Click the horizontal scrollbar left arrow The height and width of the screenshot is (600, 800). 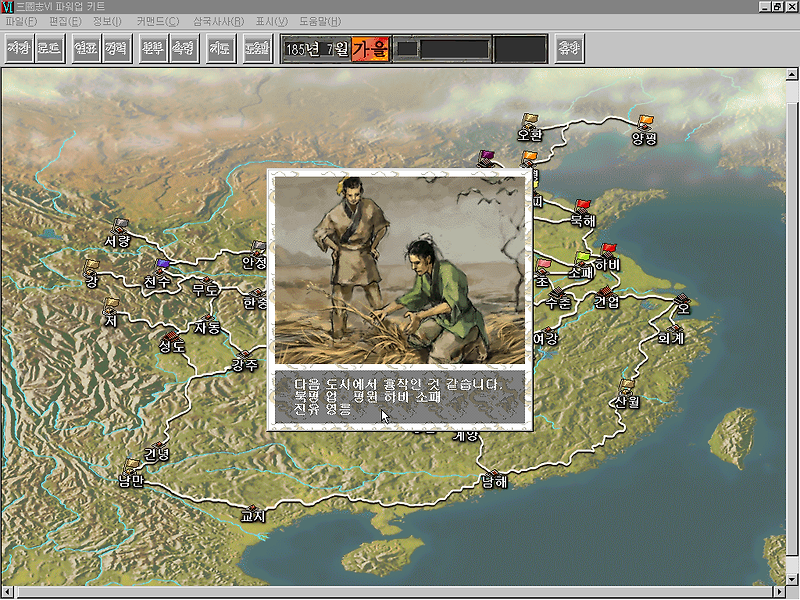point(7,592)
